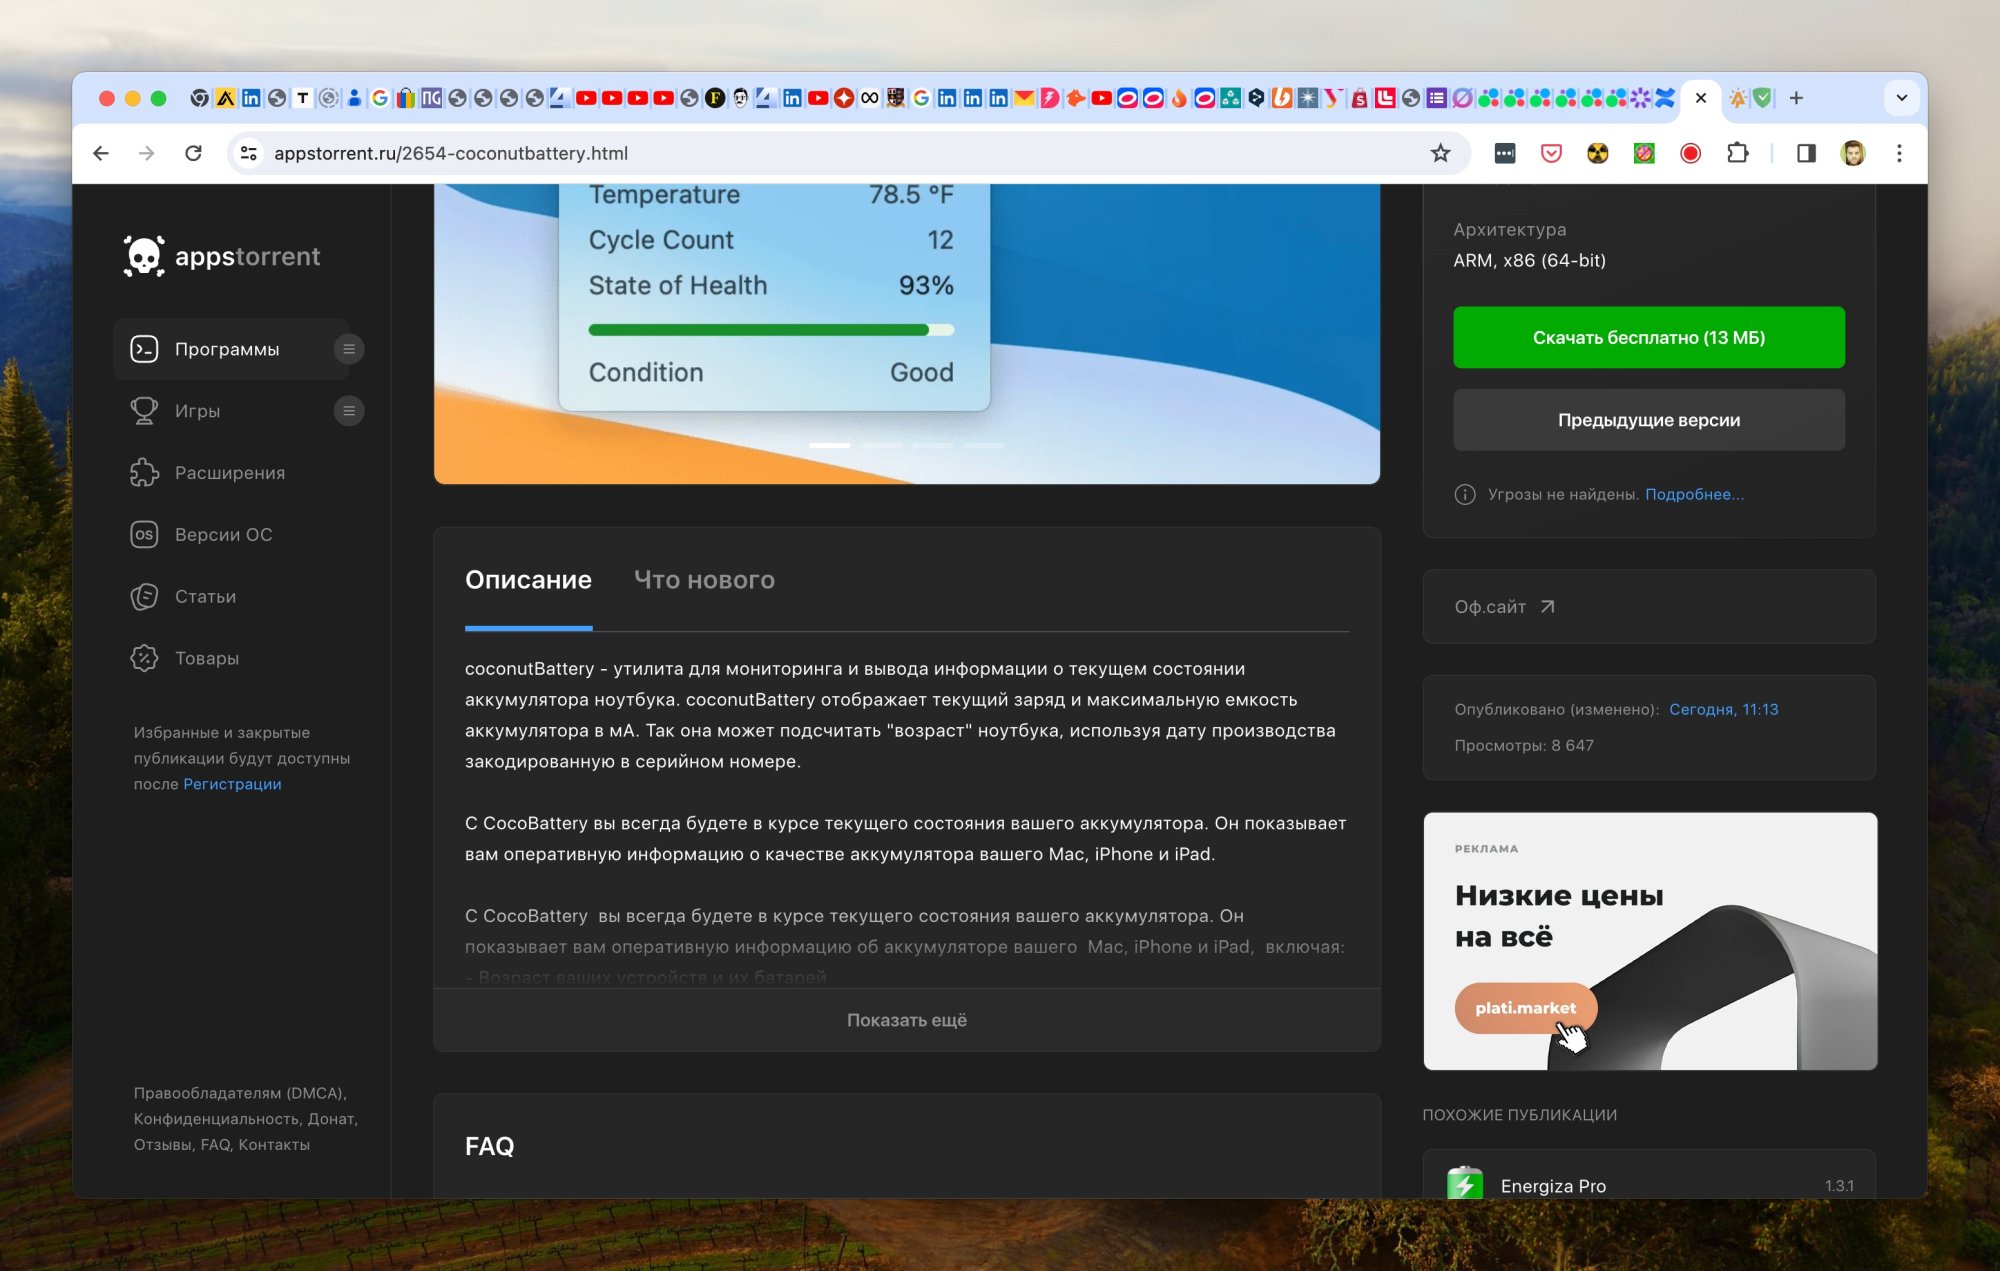The height and width of the screenshot is (1271, 2000).
Task: Click the plati.market ad banner button
Action: [x=1525, y=1008]
